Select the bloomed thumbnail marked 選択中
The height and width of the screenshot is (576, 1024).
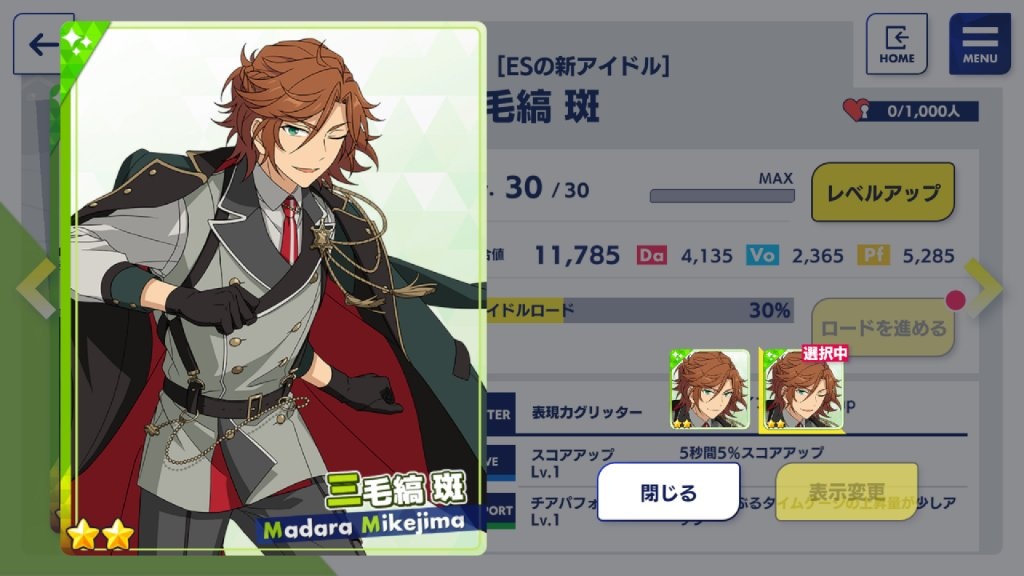coord(803,390)
